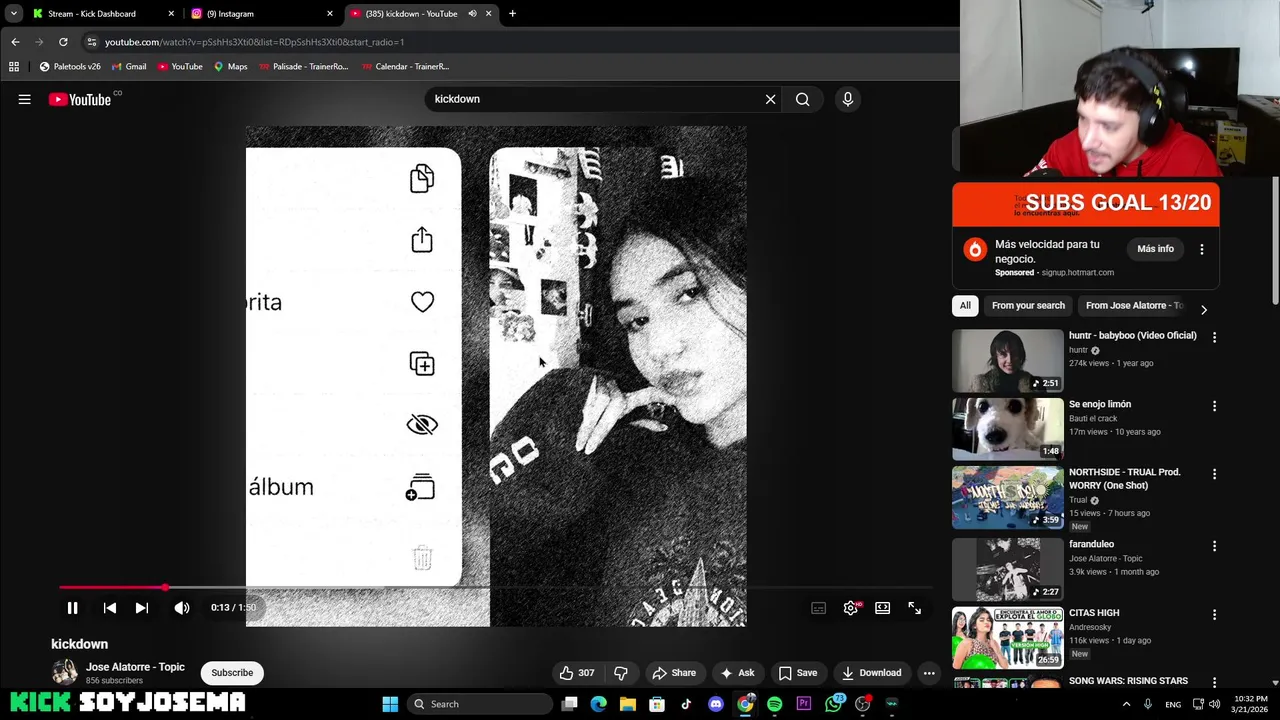
Task: Open WhatsApp from the taskbar
Action: (x=833, y=704)
